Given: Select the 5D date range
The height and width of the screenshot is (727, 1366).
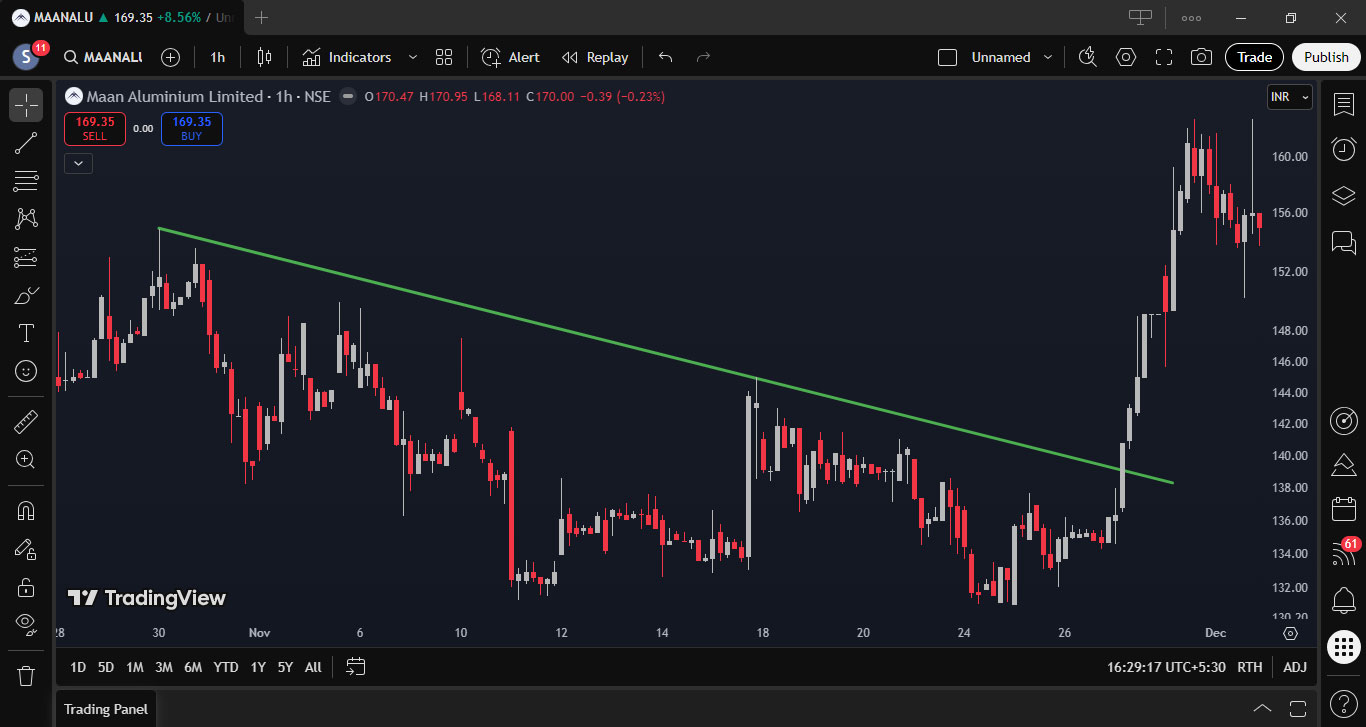Looking at the screenshot, I should [106, 667].
